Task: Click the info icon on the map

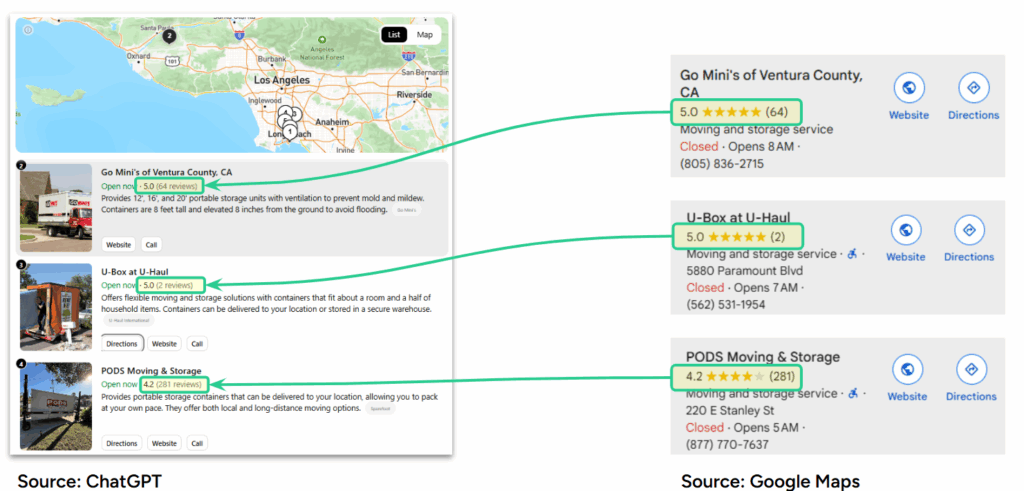Action: click(28, 30)
